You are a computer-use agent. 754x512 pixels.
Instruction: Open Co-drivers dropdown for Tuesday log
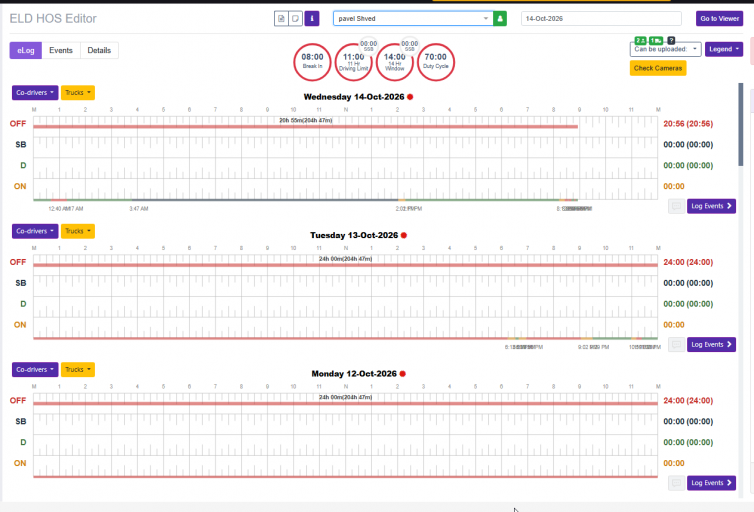click(x=35, y=231)
